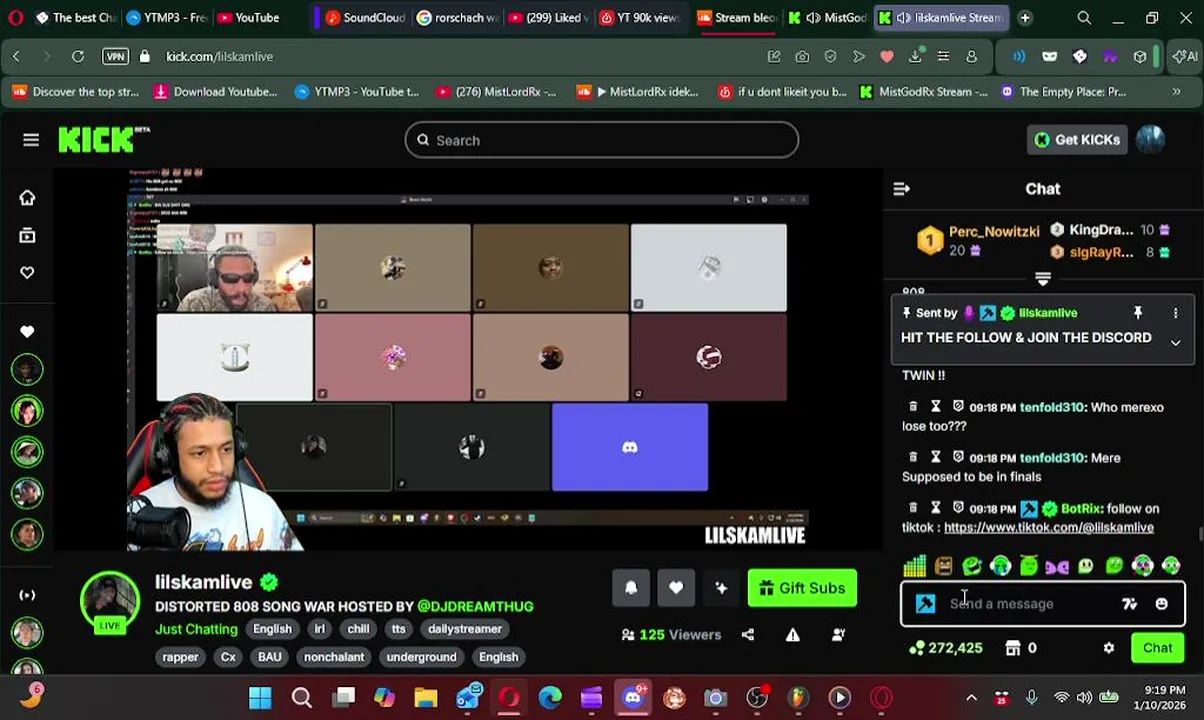Open the tiktok.com/@lilskamlive link in chat
Viewport: 1204px width, 720px height.
[1048, 527]
